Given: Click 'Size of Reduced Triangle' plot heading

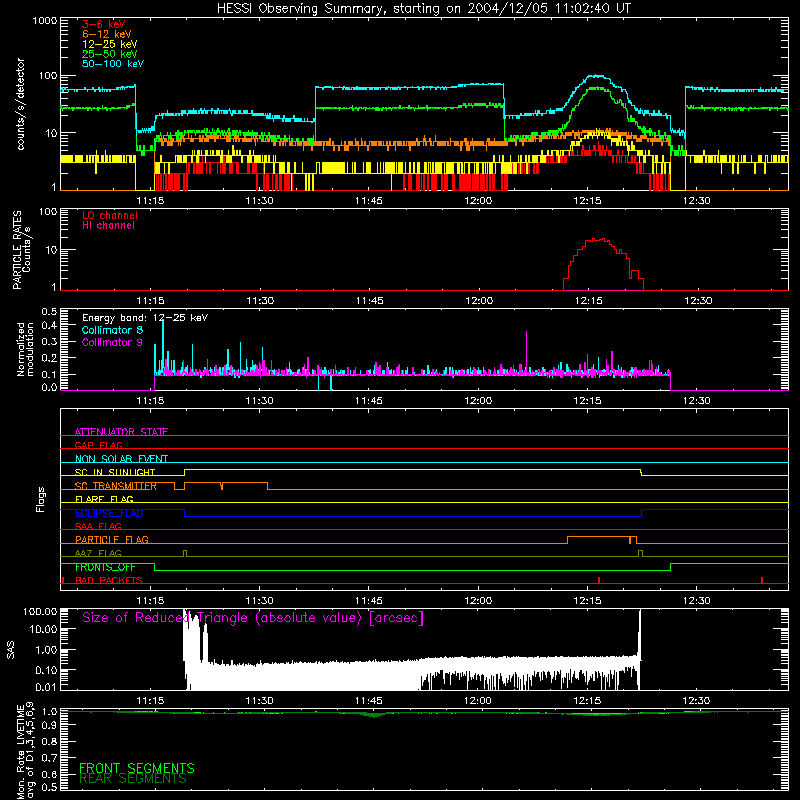Looking at the screenshot, I should point(253,618).
